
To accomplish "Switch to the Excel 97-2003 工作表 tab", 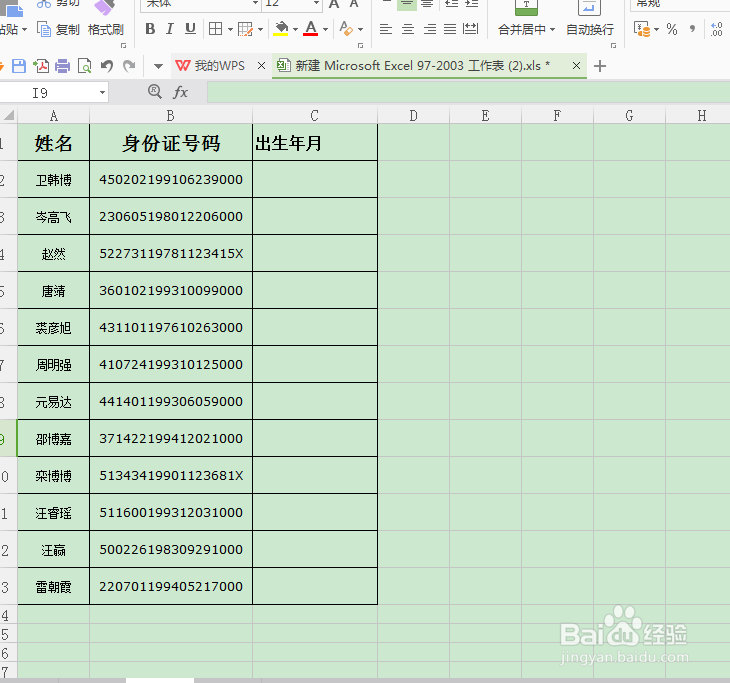I will [413, 66].
